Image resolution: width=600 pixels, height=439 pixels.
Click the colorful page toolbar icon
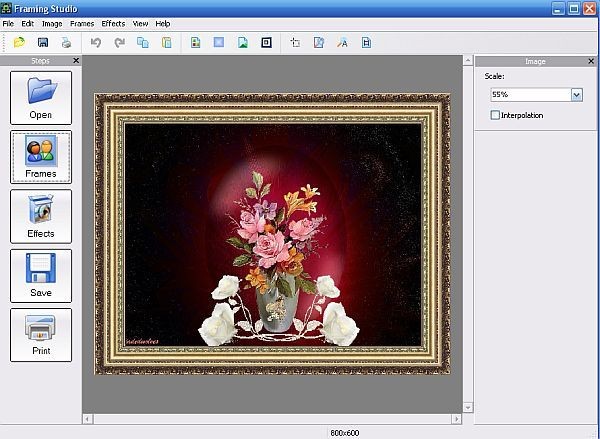(x=196, y=42)
